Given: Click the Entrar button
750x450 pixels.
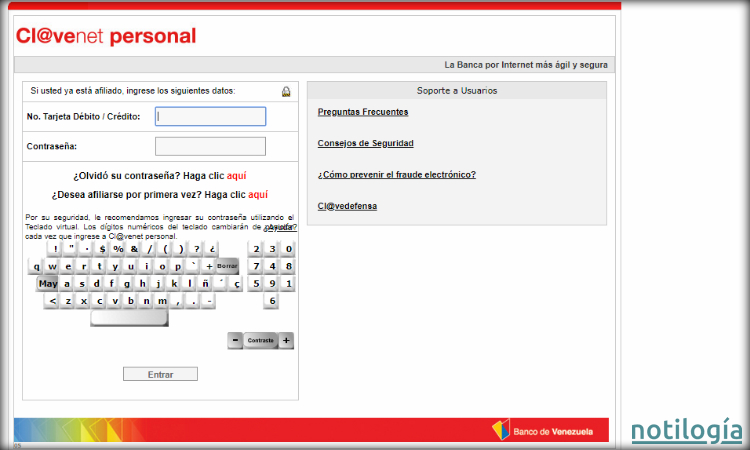Looking at the screenshot, I should tap(160, 374).
